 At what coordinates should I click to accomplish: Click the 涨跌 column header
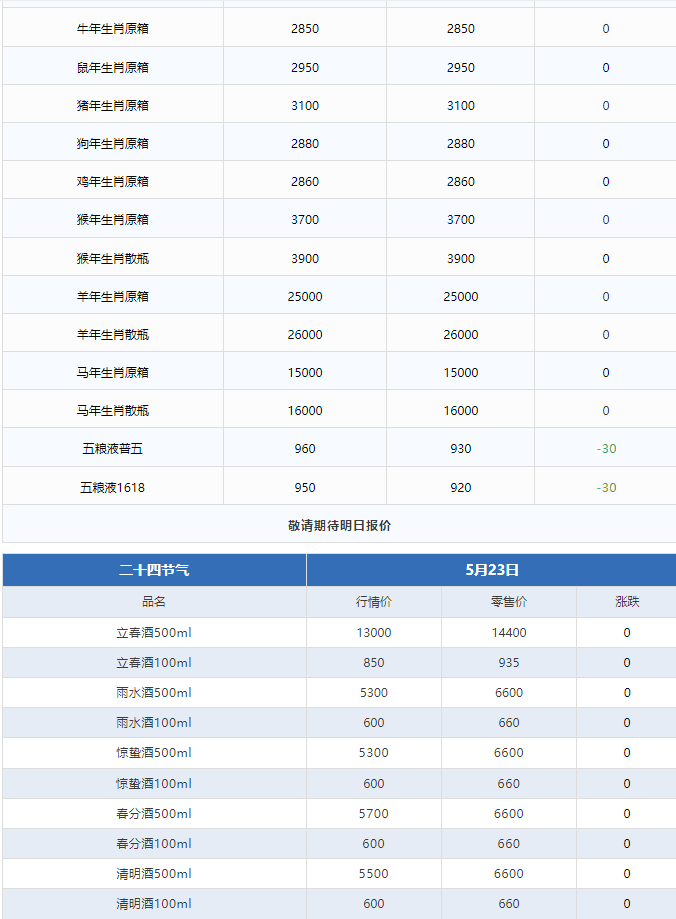pos(627,602)
